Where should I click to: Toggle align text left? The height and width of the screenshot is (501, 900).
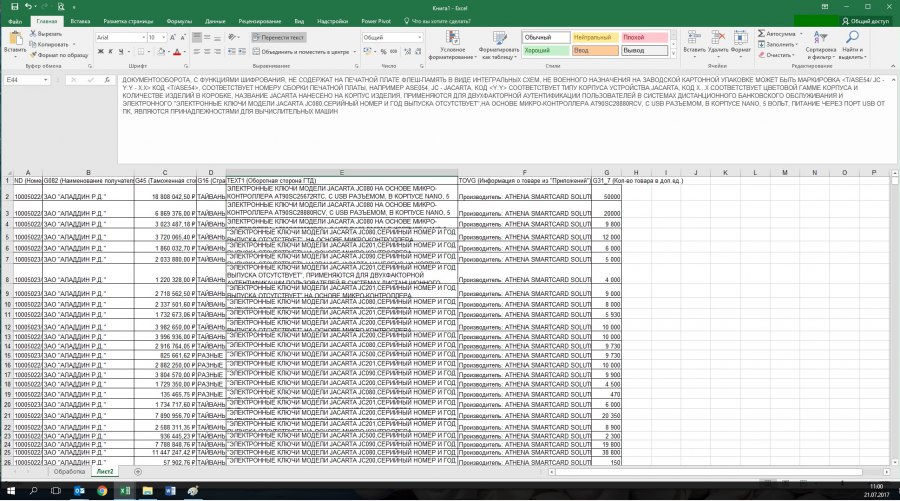(197, 52)
